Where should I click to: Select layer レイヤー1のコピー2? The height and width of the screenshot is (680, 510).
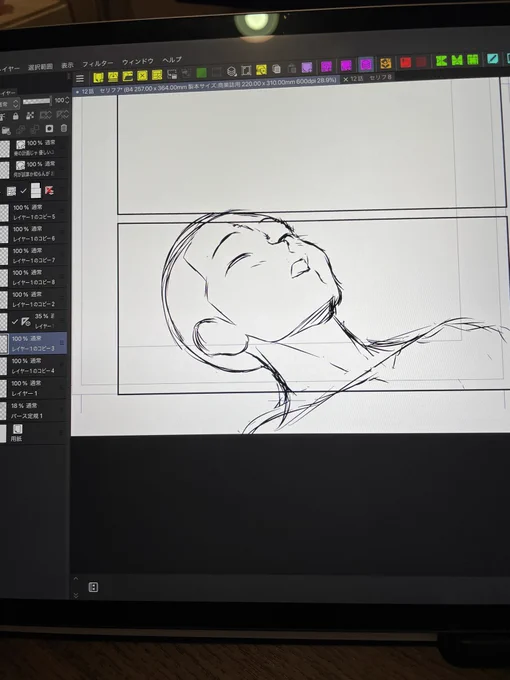click(x=34, y=299)
